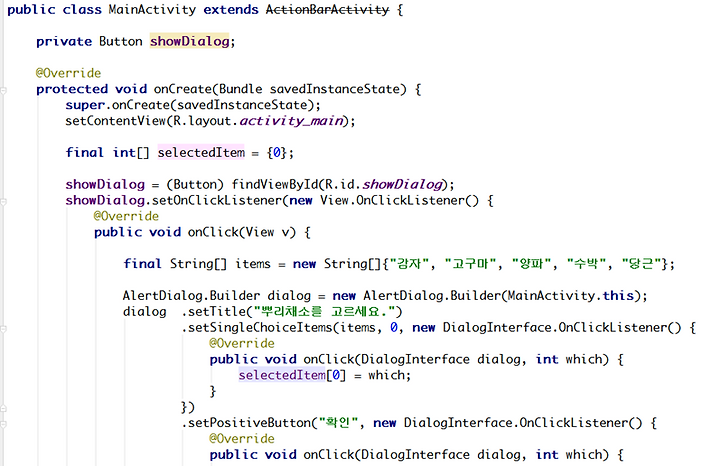Click the "확인" button label string
The width and height of the screenshot is (720, 466).
(338, 423)
